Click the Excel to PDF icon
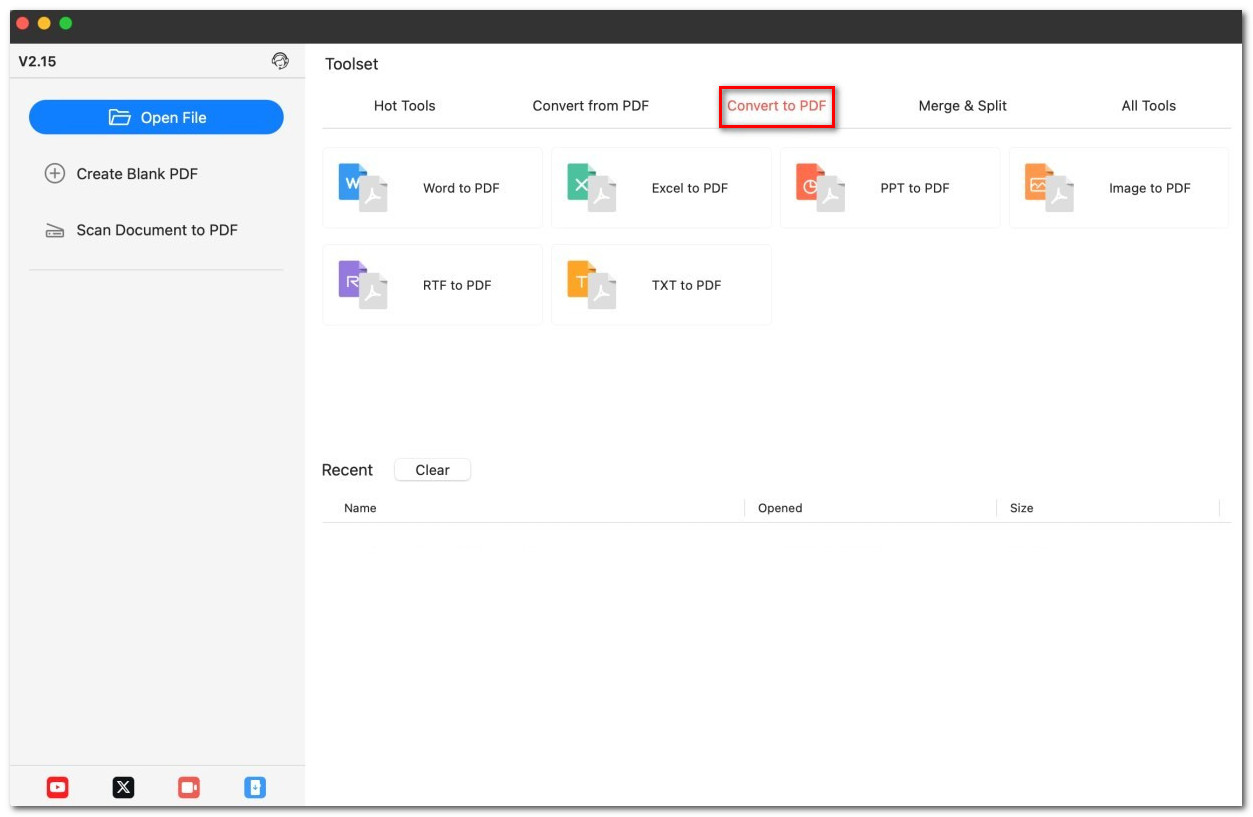Viewport: 1253px width, 817px height. 591,188
